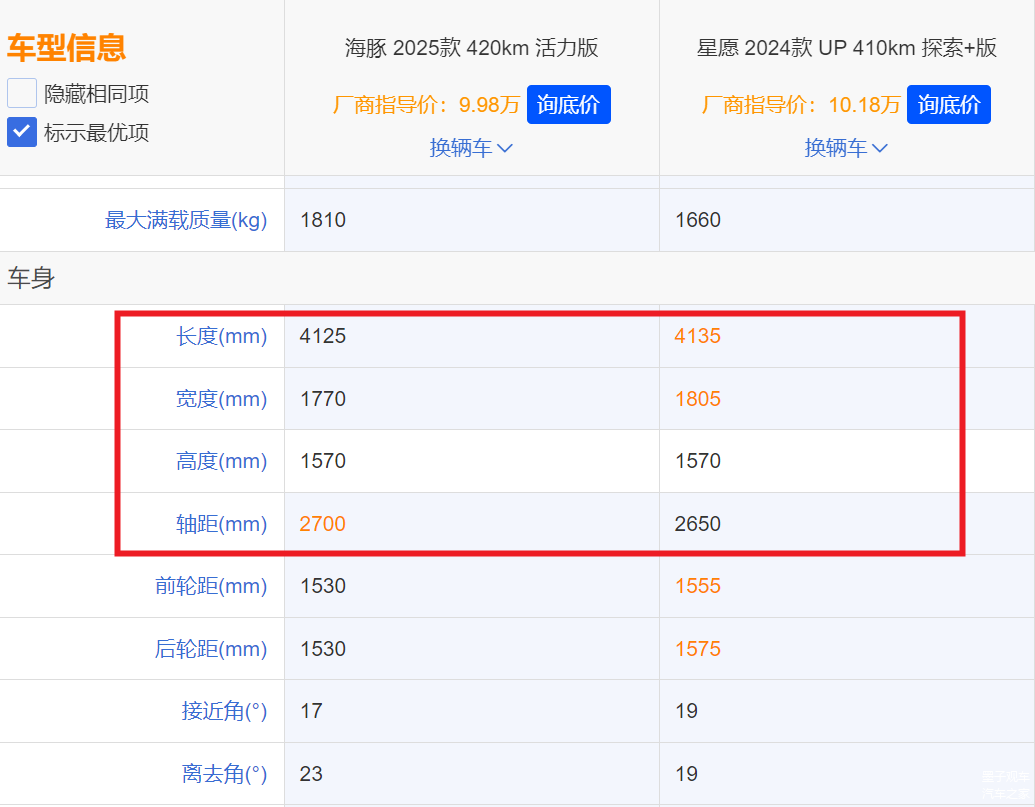Open the 海豚 2025款 420km 活力版 title
Screen dimensions: 1035x807
coord(471,48)
